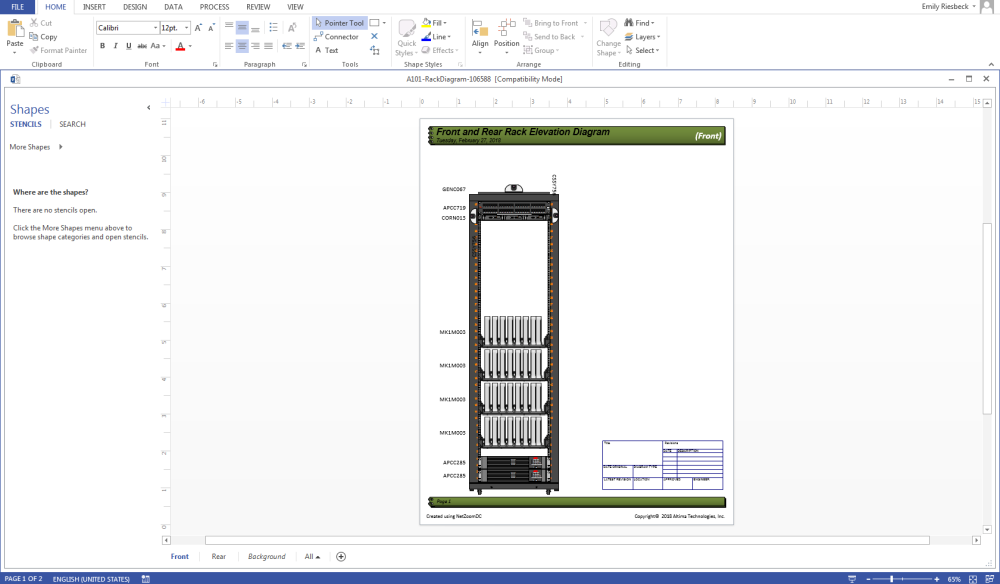The width and height of the screenshot is (1000, 584).
Task: Toggle bold formatting
Action: [103, 46]
